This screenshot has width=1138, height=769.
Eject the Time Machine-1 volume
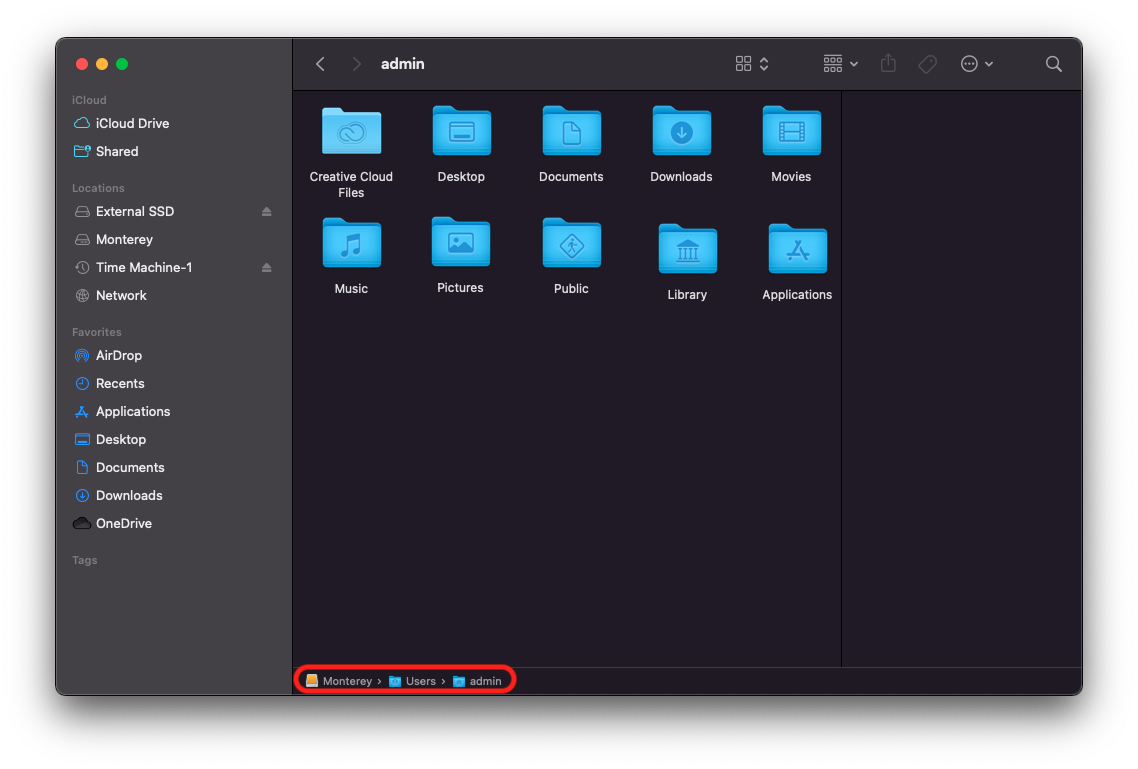266,268
